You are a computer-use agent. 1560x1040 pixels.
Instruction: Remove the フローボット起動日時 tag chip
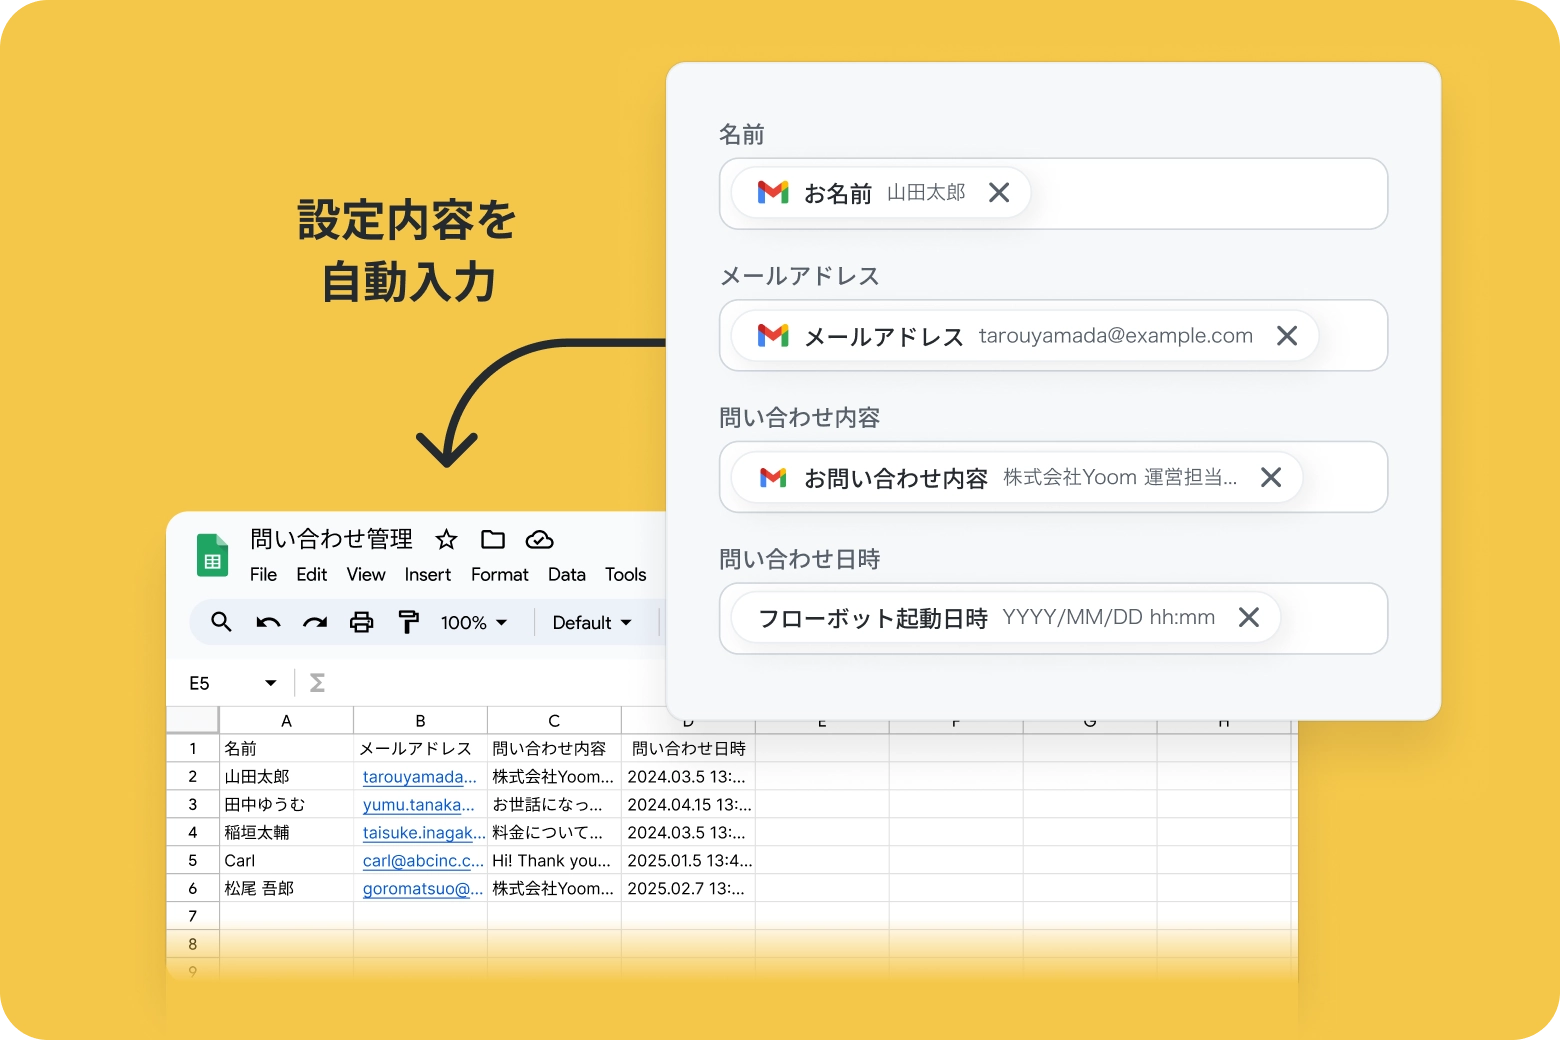tap(1248, 618)
